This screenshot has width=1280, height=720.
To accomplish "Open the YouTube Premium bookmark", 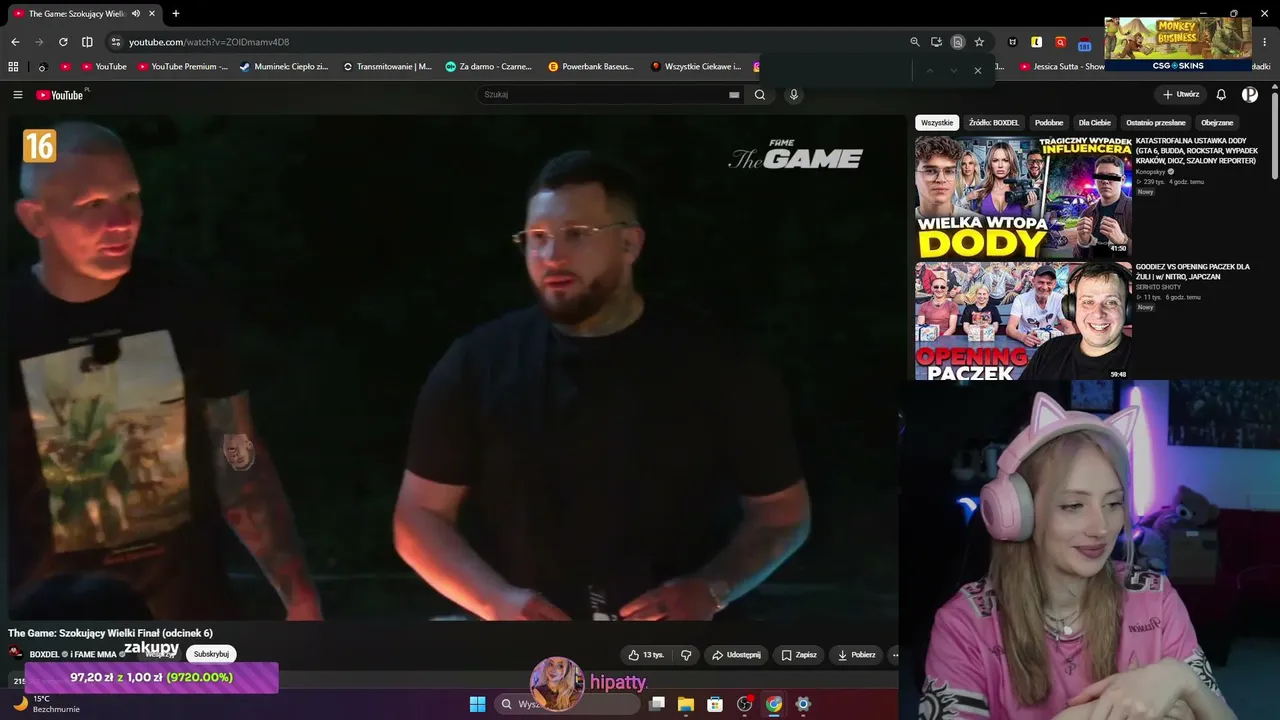I will (183, 67).
